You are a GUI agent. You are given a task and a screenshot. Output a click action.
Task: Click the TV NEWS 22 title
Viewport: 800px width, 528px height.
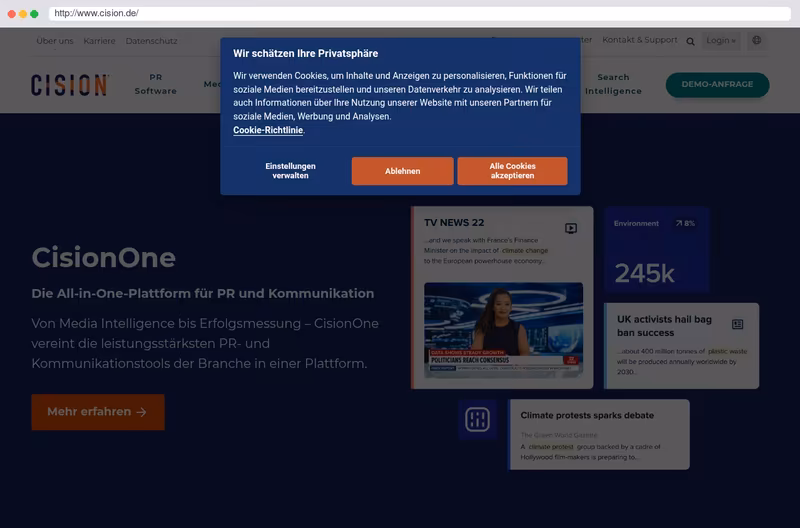point(454,222)
